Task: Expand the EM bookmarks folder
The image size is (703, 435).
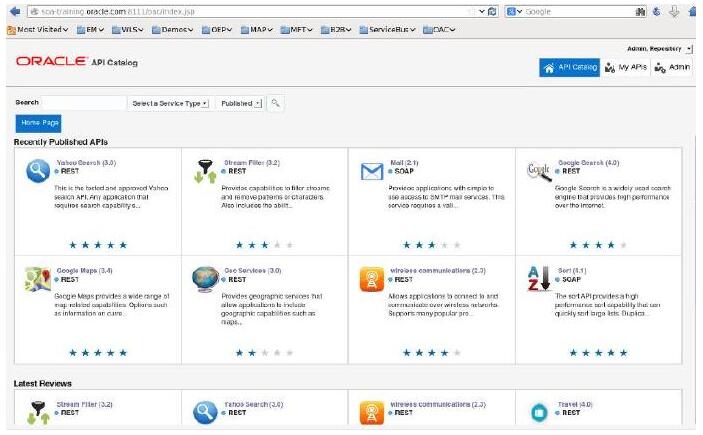Action: pyautogui.click(x=90, y=30)
